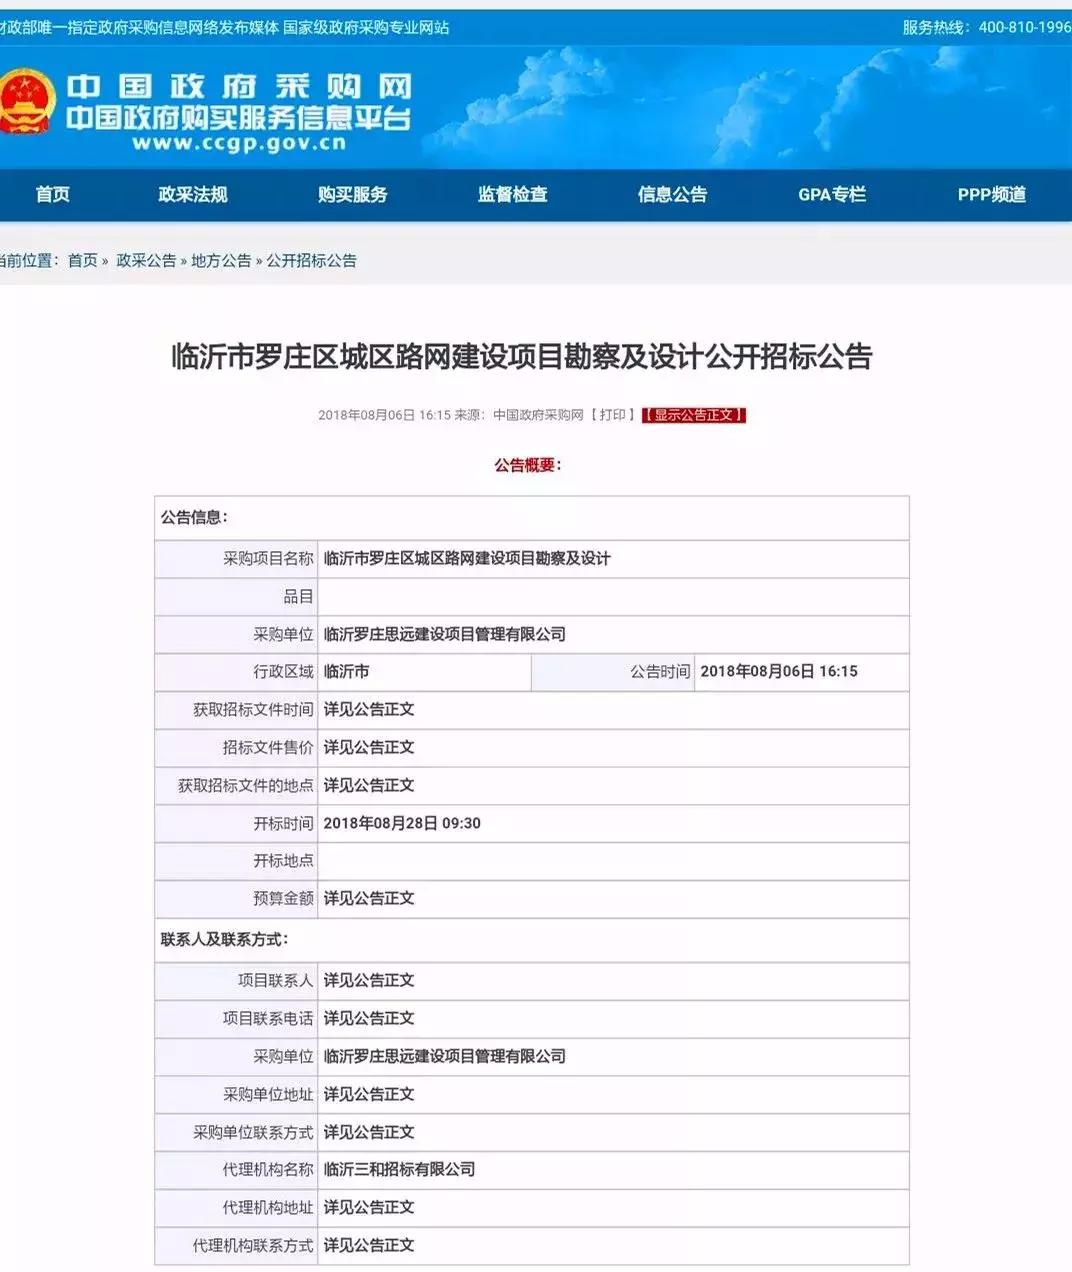The image size is (1072, 1272).
Task: Select the 购买服务 navigation entry
Action: click(x=352, y=195)
